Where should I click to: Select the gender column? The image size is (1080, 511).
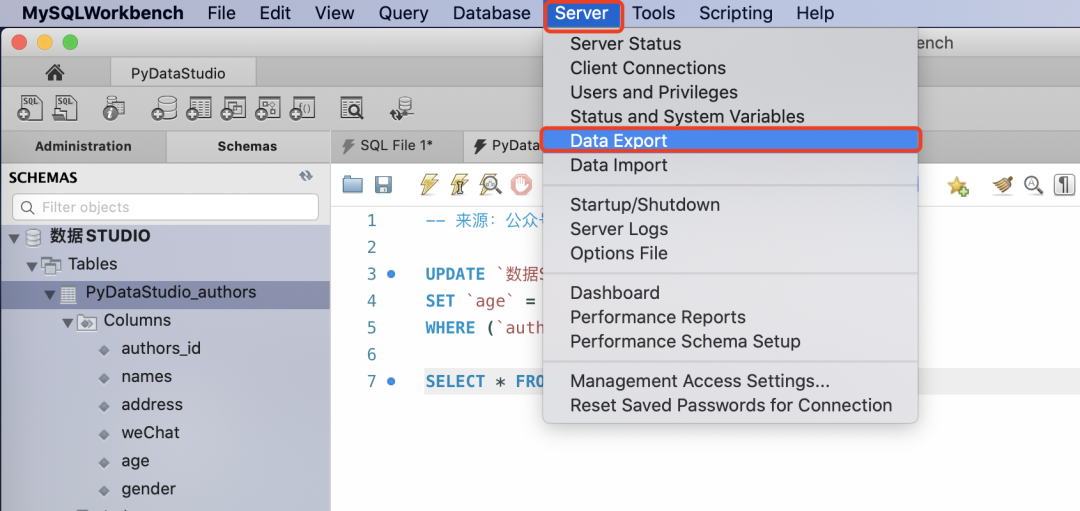pos(148,489)
